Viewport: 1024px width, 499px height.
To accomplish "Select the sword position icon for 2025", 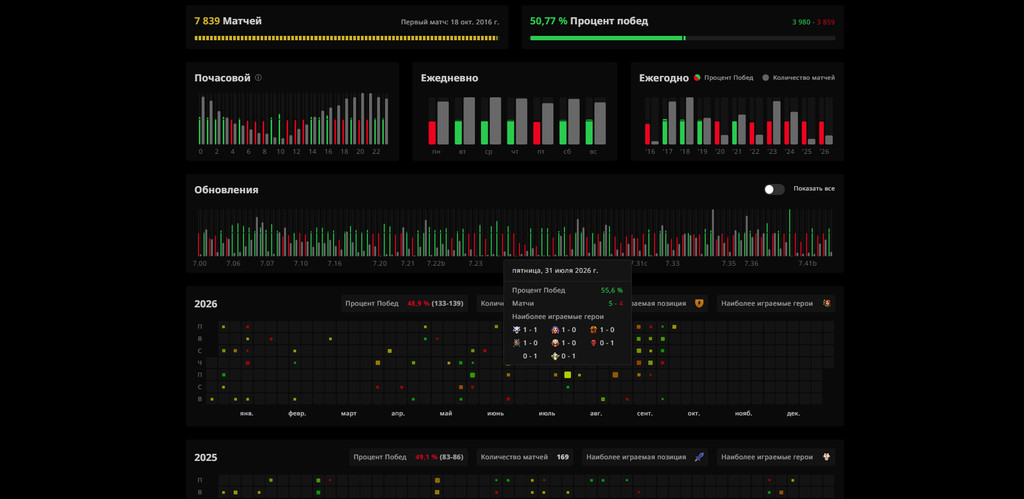I will click(699, 457).
